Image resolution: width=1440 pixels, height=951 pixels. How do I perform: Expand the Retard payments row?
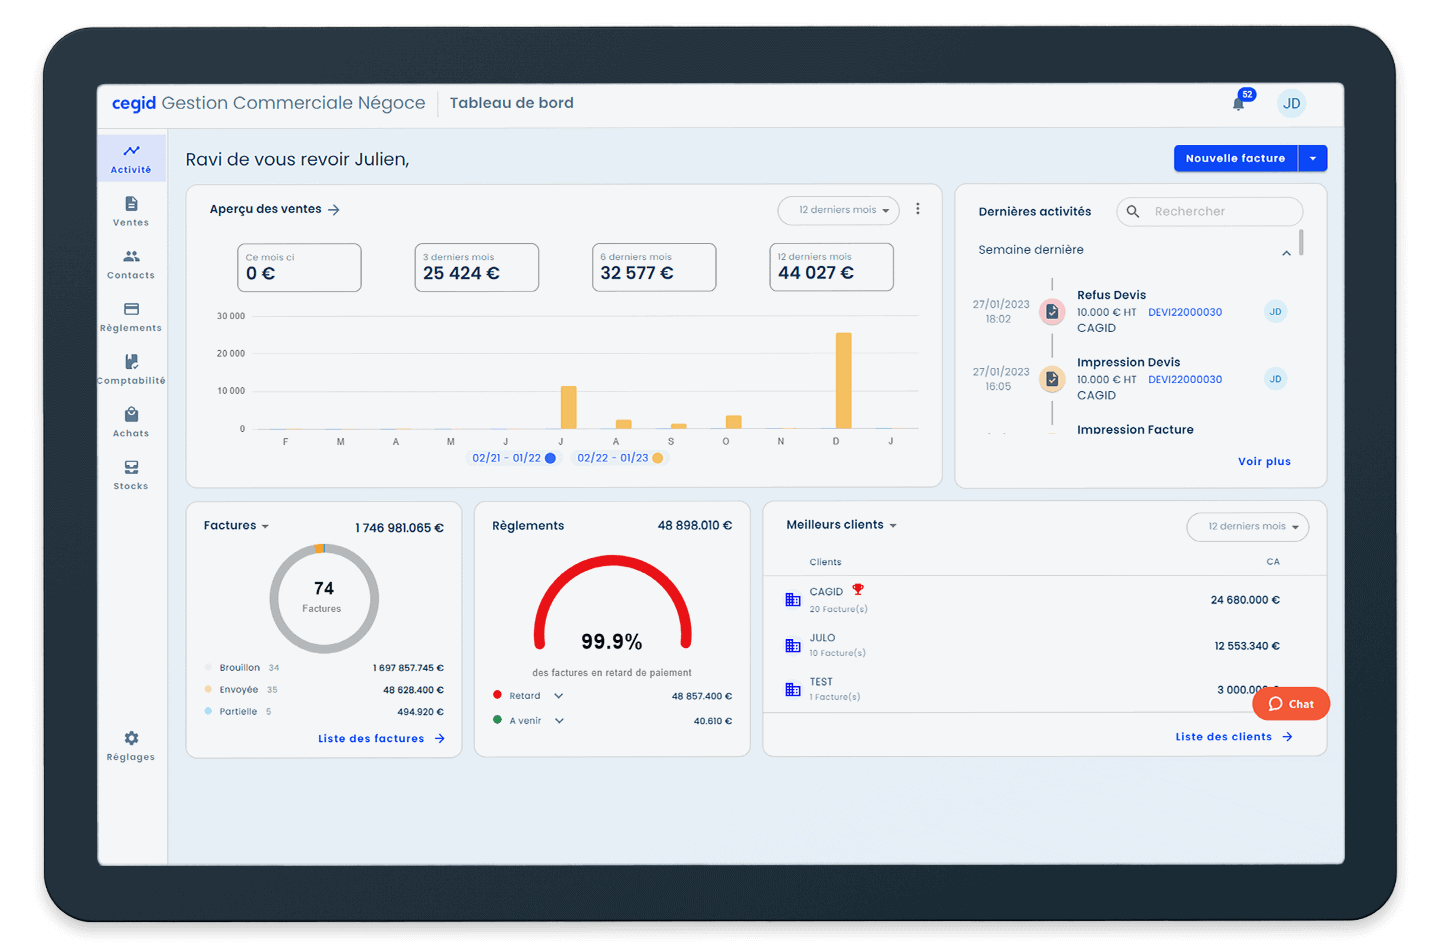pyautogui.click(x=559, y=696)
